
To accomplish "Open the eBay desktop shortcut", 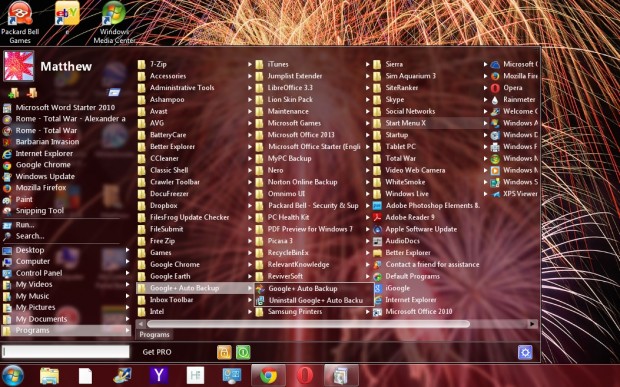I will tap(66, 18).
